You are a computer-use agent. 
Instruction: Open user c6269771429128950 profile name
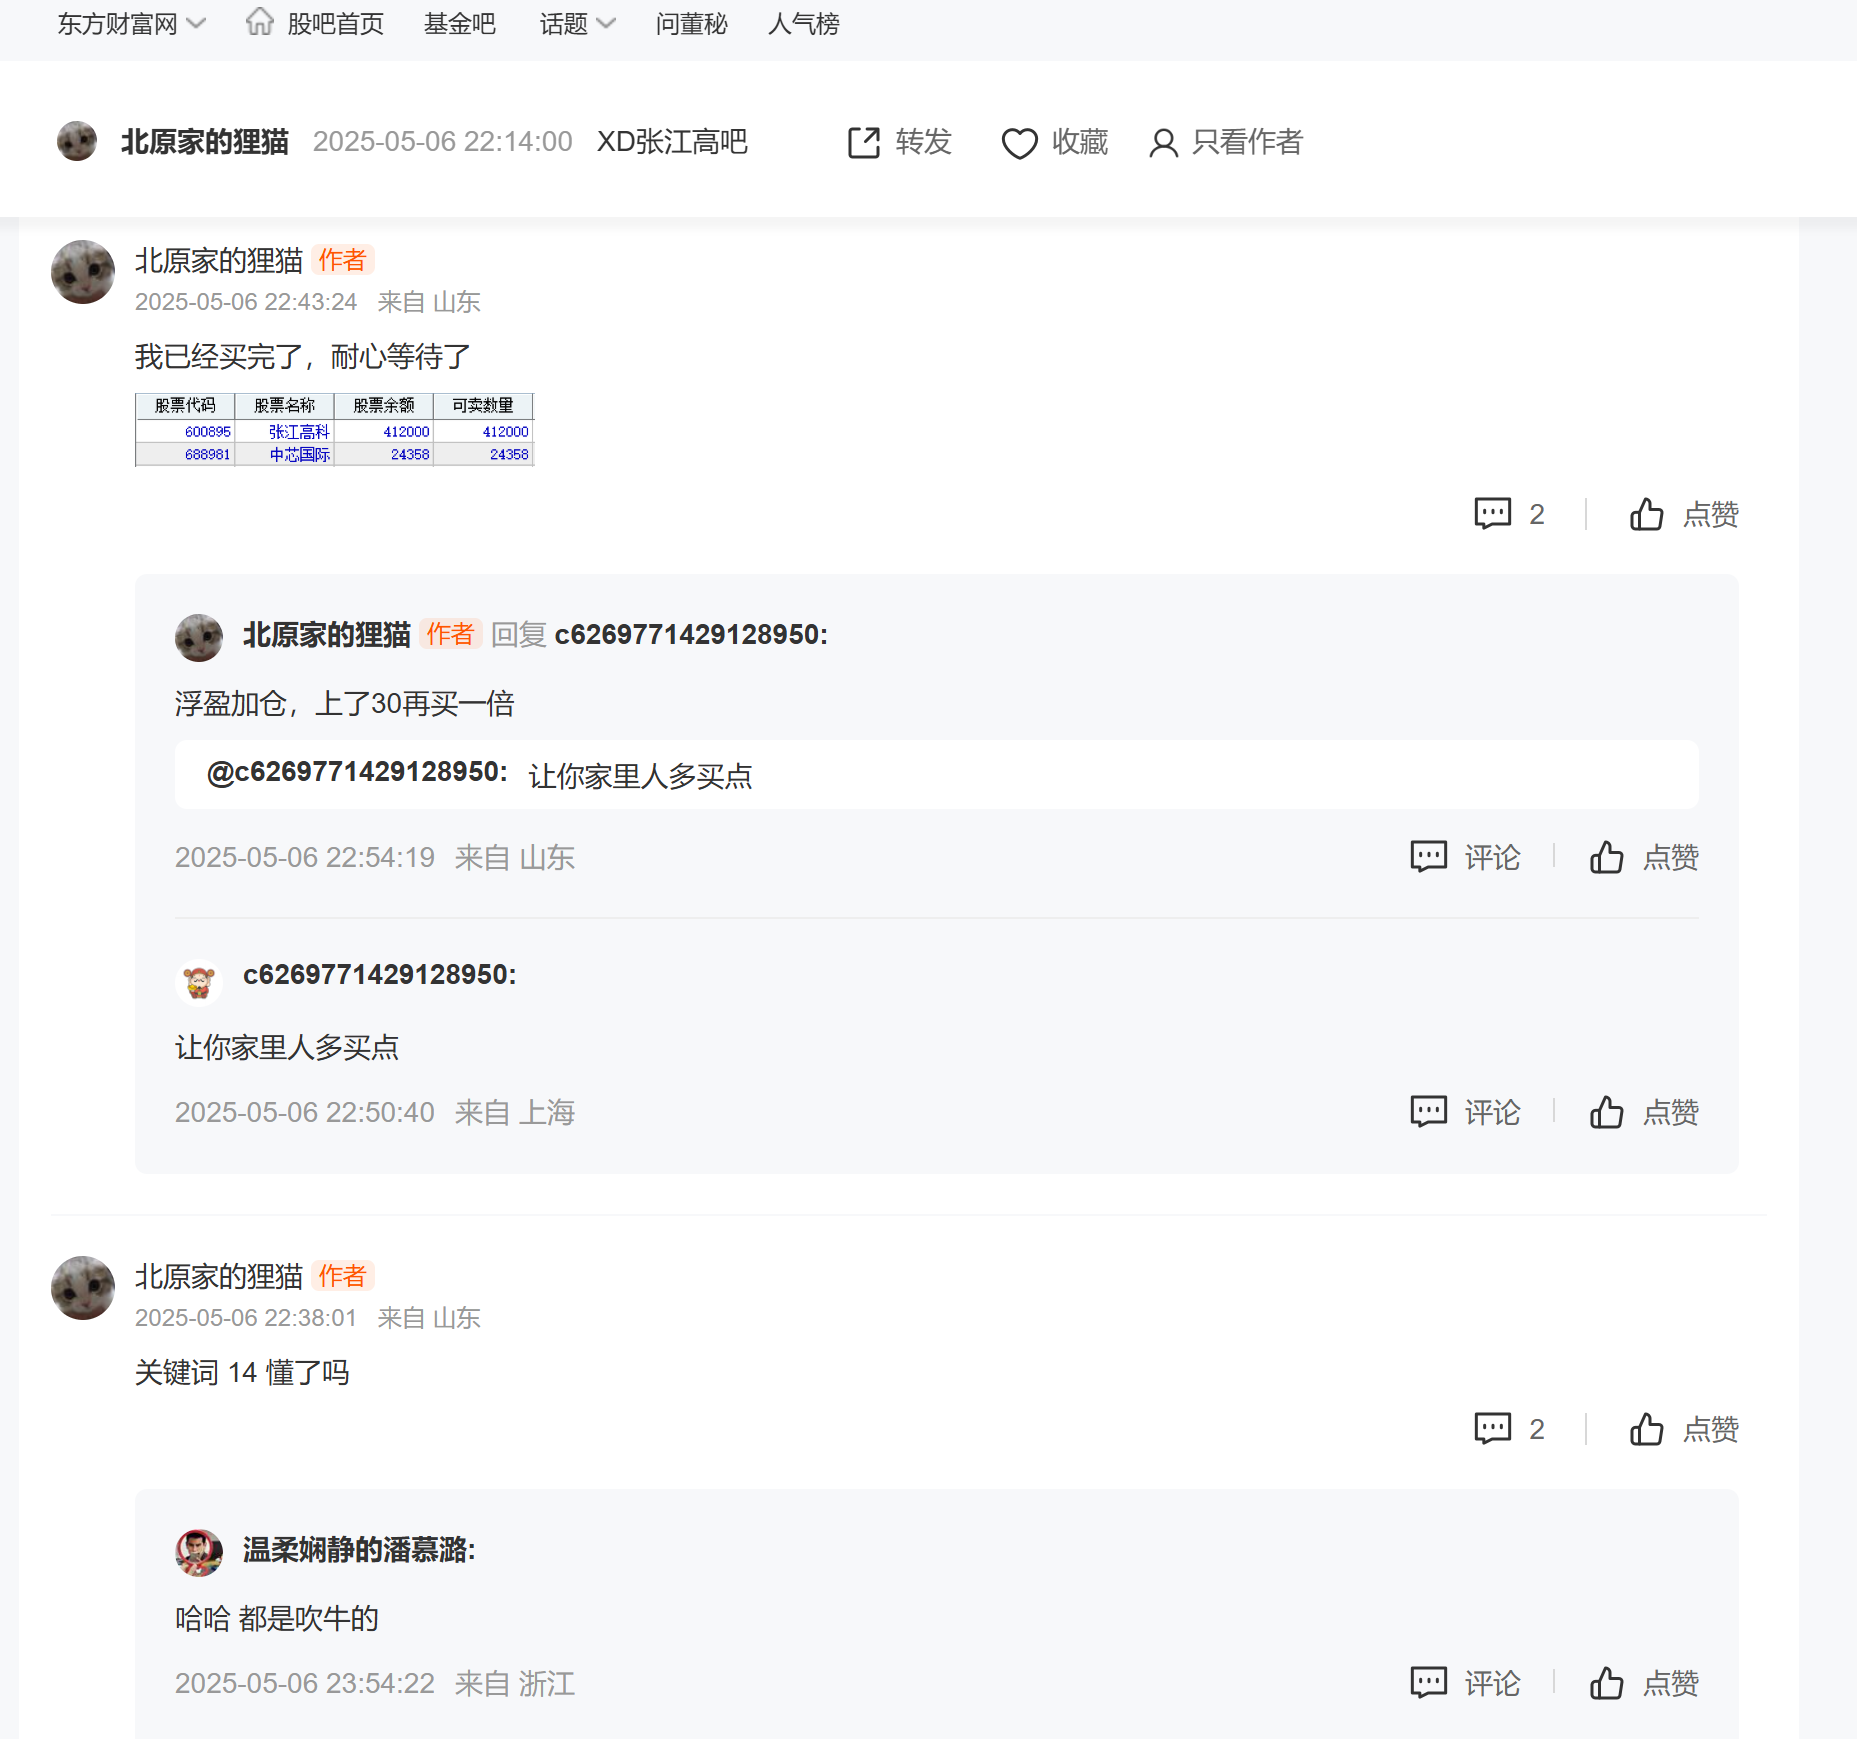[x=379, y=975]
